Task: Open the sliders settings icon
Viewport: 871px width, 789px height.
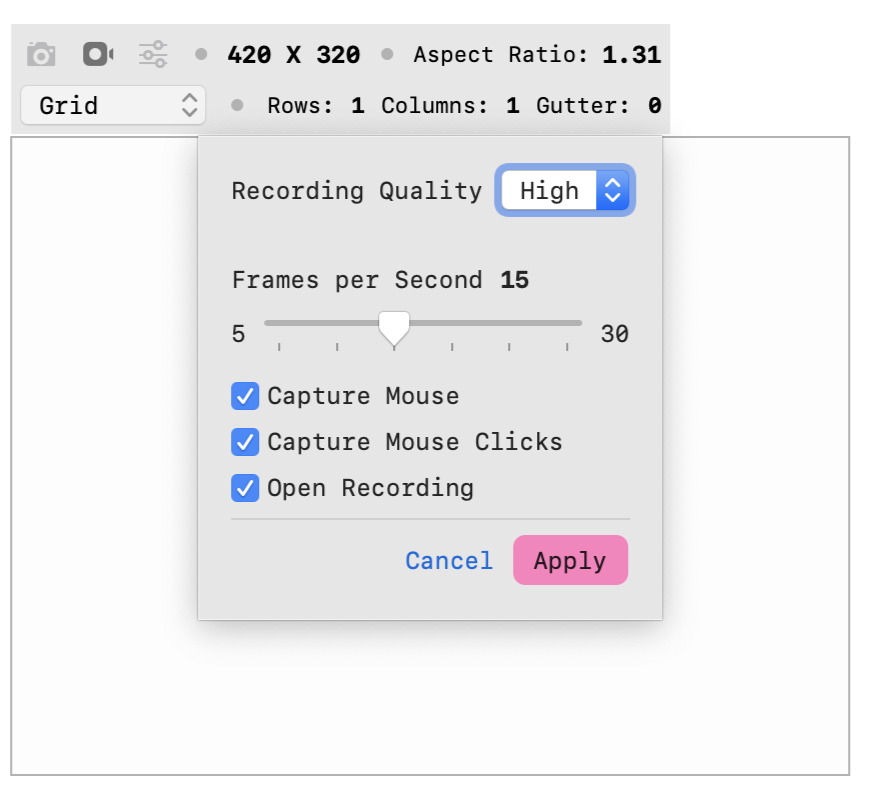Action: click(x=153, y=54)
